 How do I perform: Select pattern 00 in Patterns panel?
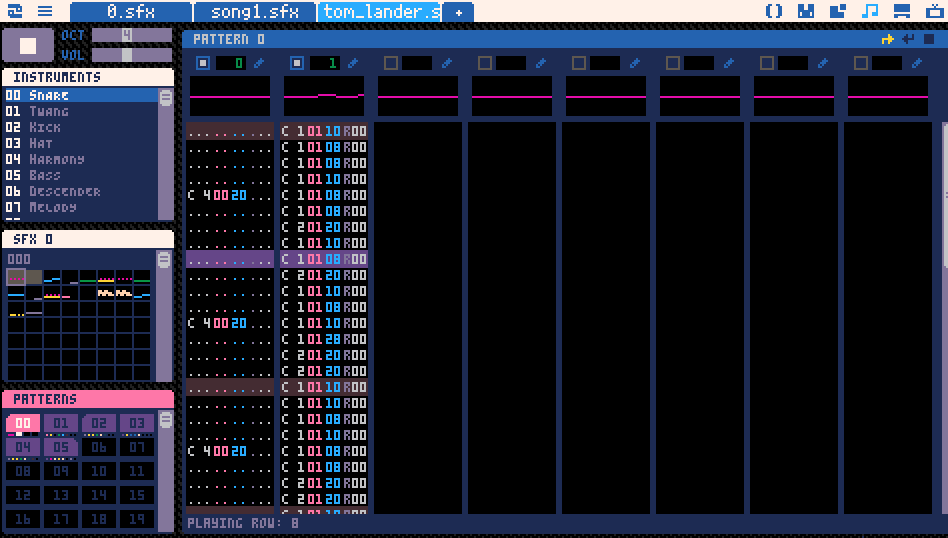(x=23, y=424)
